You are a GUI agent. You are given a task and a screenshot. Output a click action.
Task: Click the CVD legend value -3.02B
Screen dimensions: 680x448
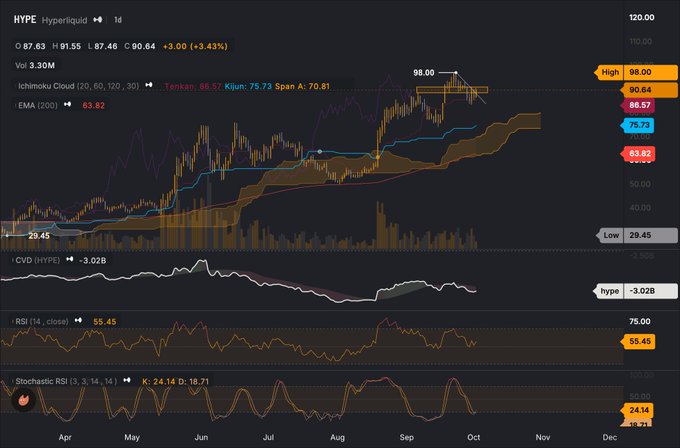[92, 260]
